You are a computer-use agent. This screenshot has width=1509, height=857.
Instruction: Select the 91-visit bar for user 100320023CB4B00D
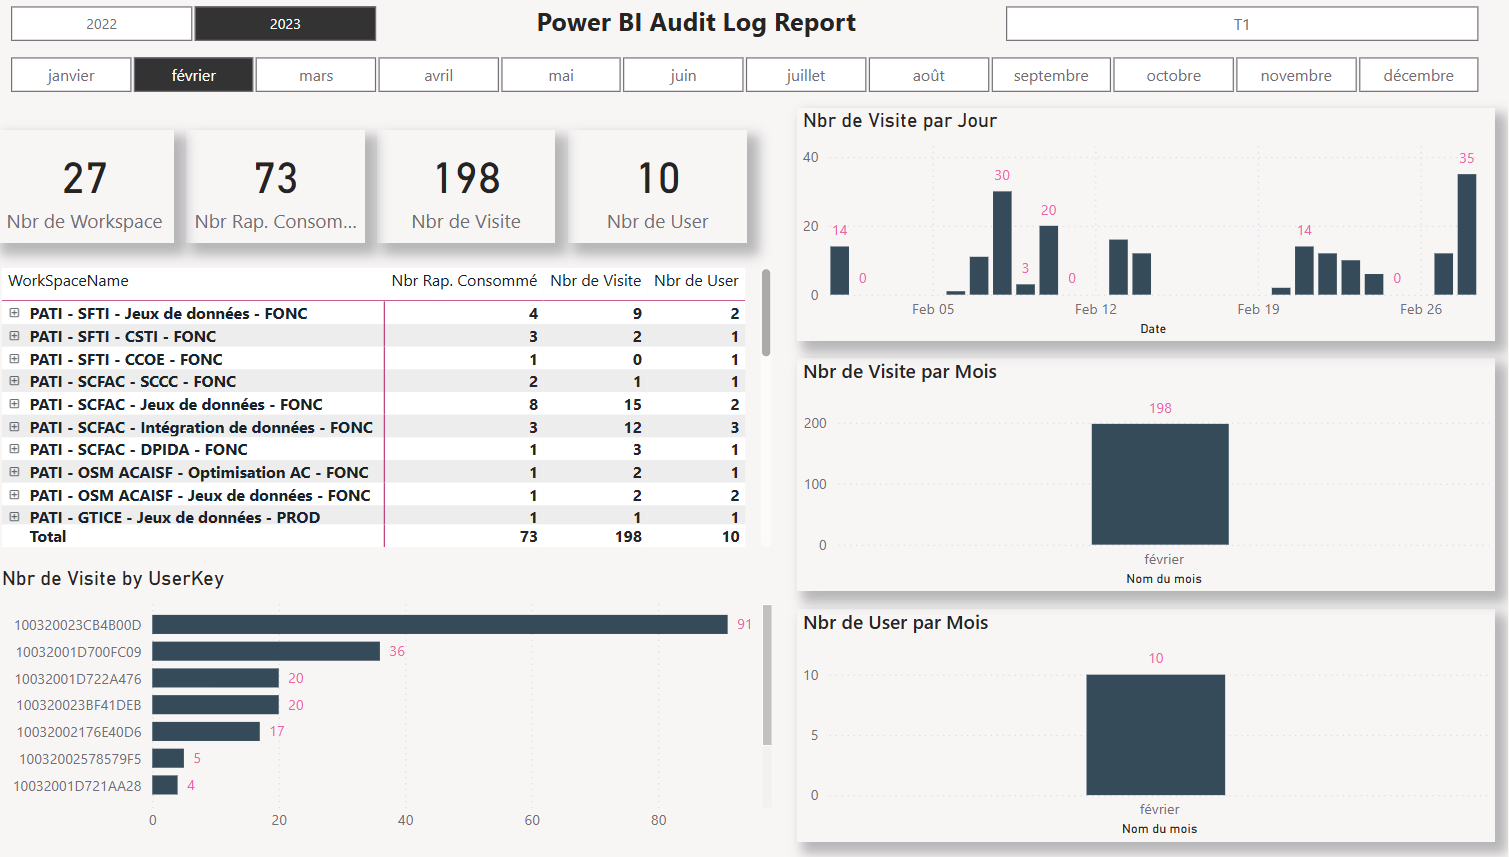click(x=439, y=624)
